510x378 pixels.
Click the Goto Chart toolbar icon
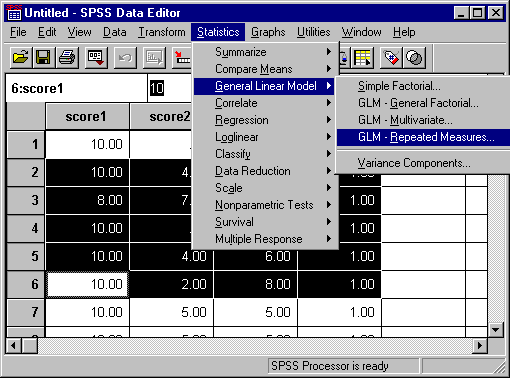click(x=154, y=58)
